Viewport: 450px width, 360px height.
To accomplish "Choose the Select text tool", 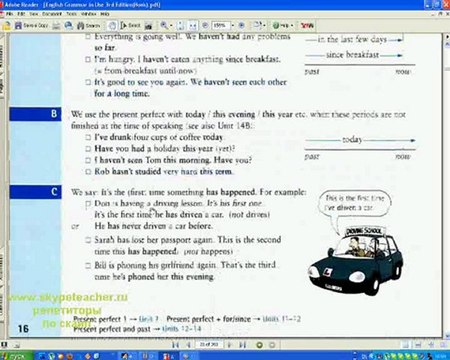I will [x=131, y=25].
